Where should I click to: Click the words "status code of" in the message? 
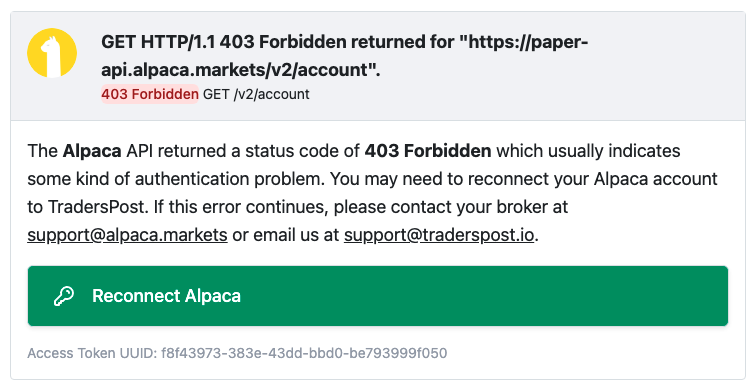[x=302, y=151]
